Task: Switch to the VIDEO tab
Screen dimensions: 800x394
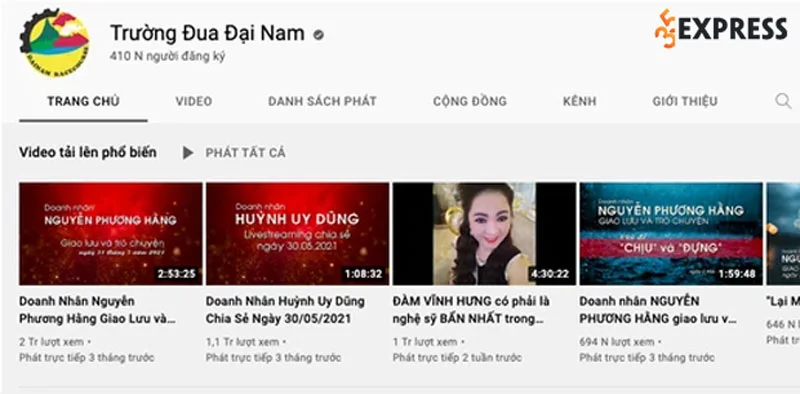Action: pos(194,101)
